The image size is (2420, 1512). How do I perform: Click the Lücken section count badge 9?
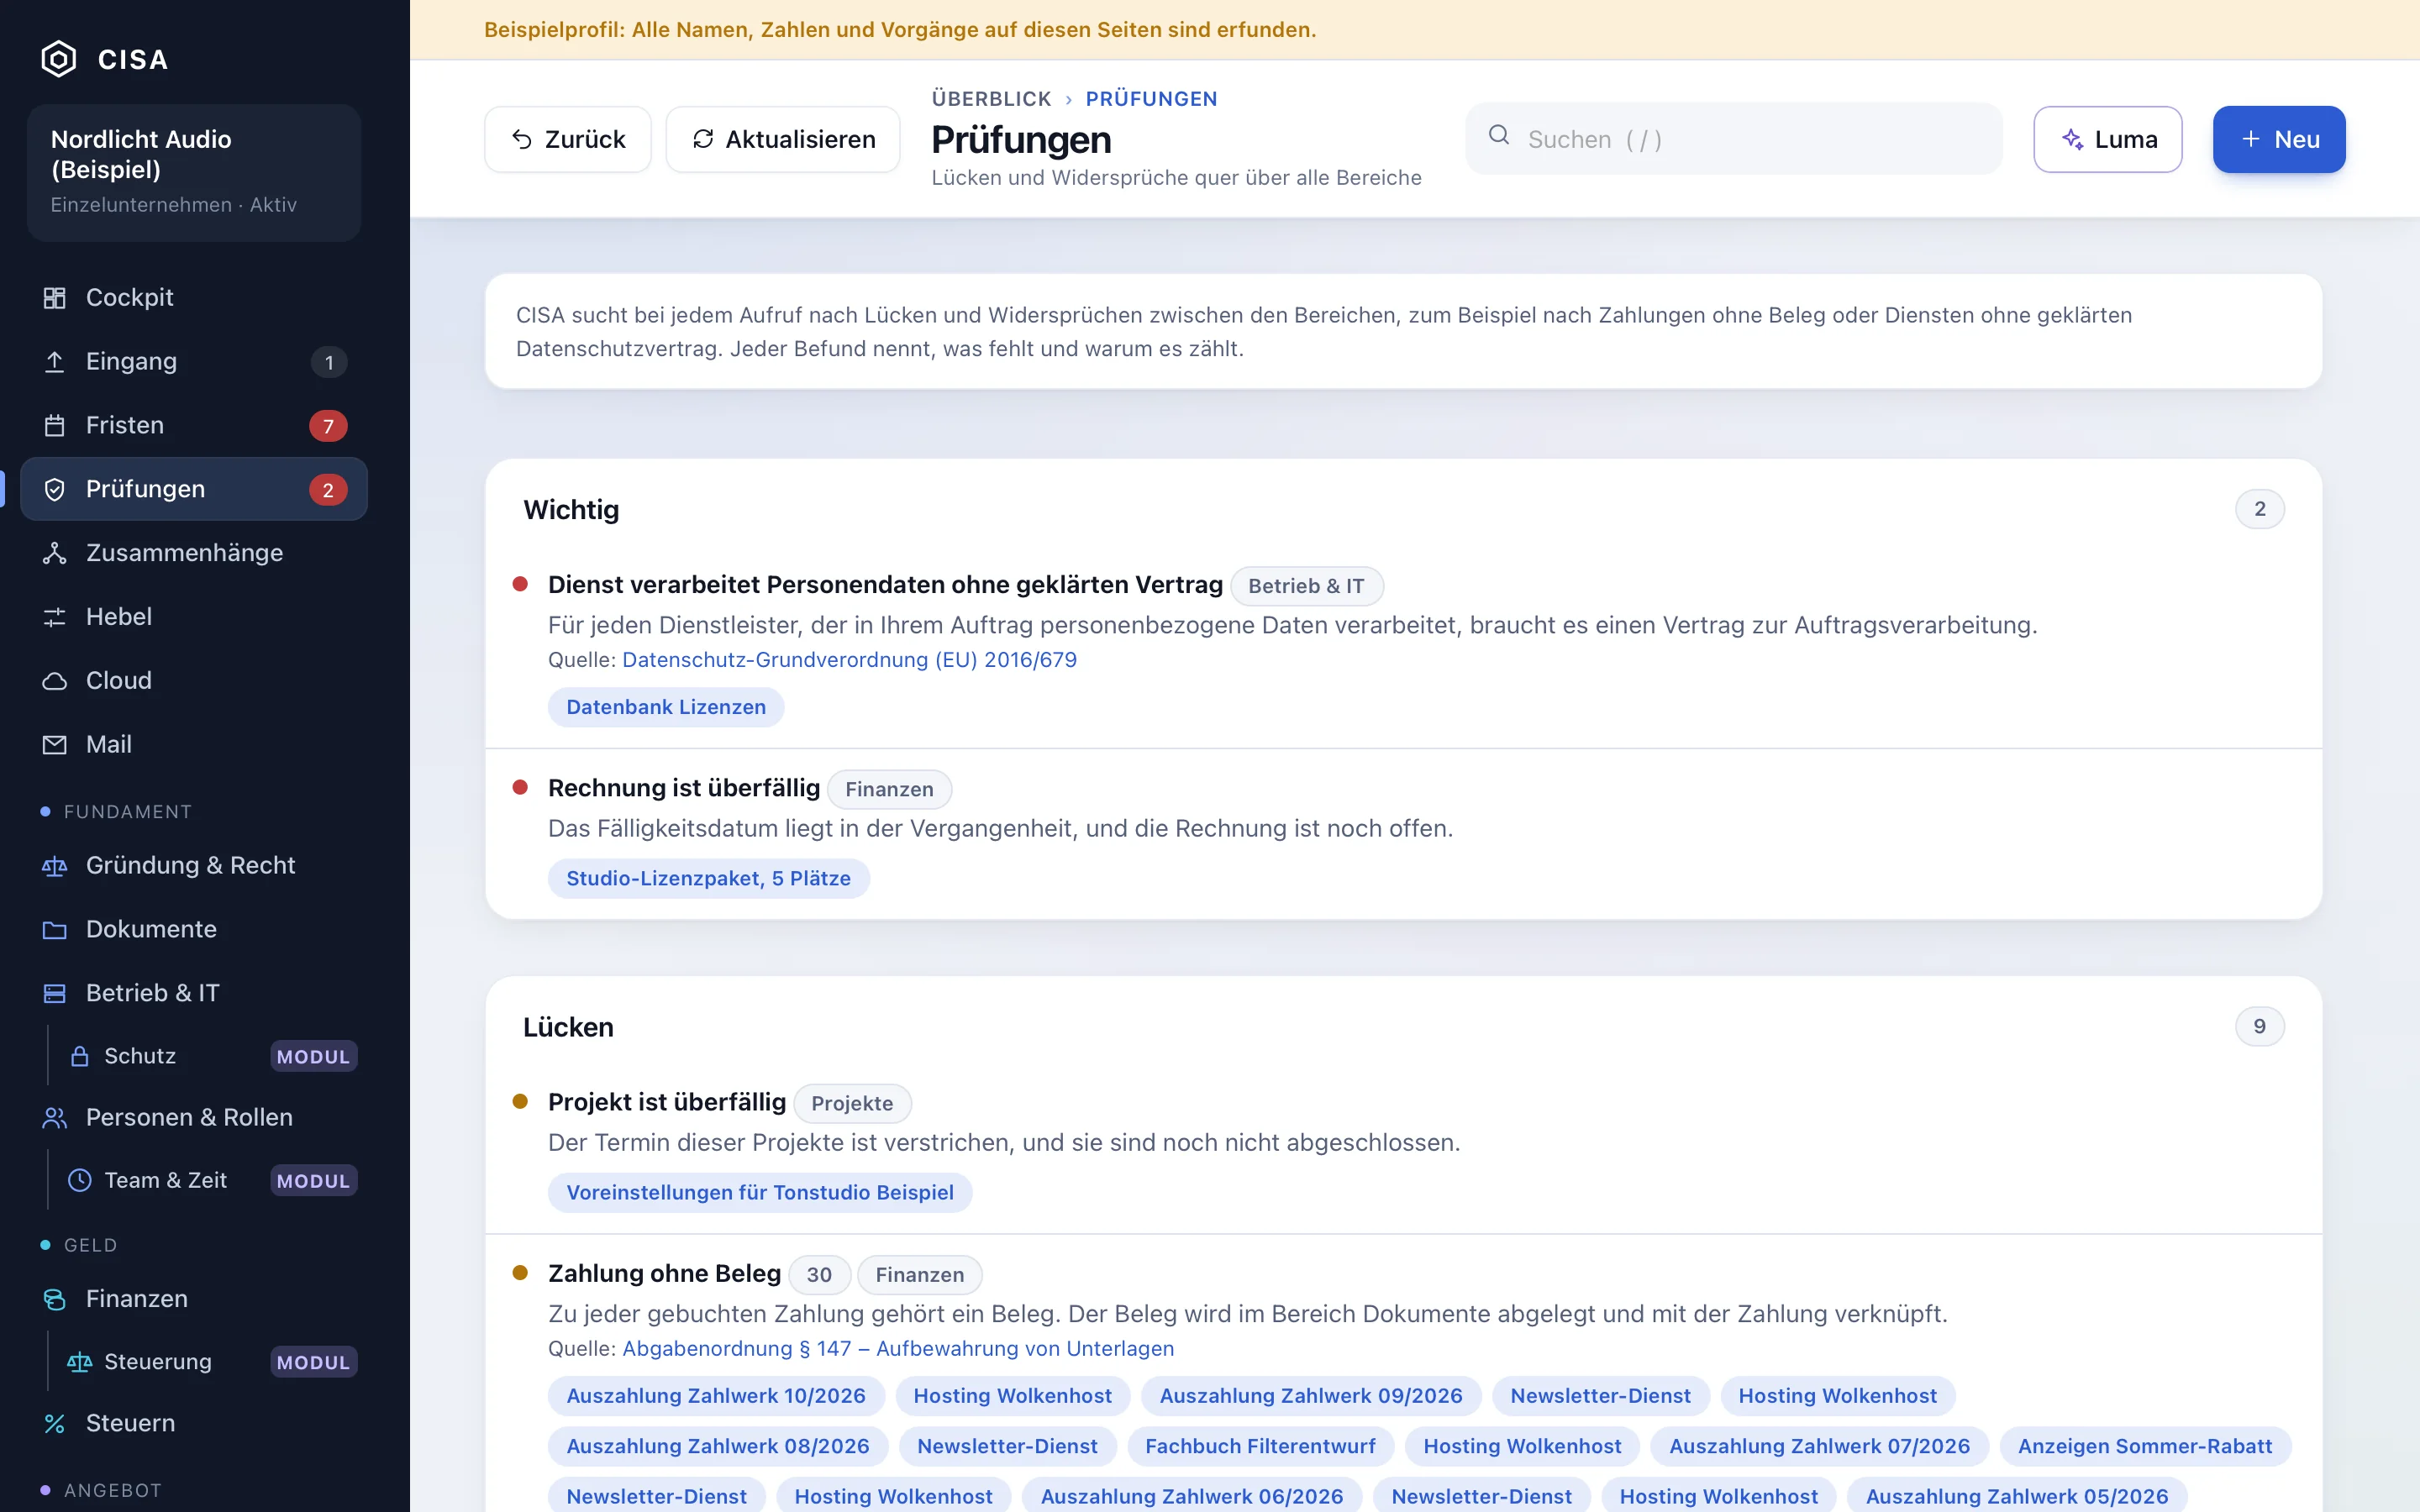coord(2259,1027)
